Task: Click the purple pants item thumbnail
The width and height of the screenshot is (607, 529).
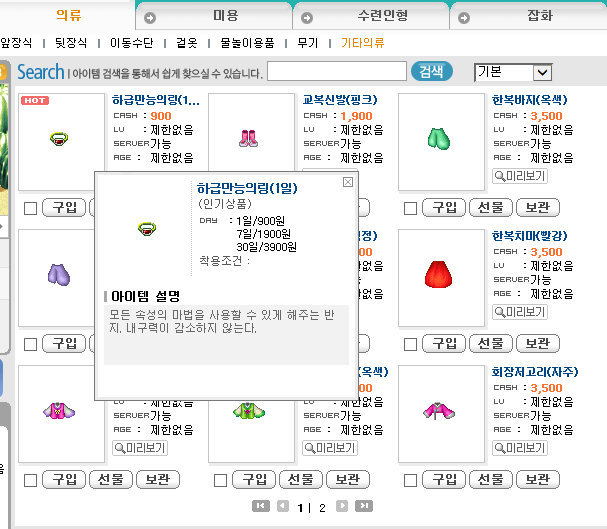Action: 59,275
